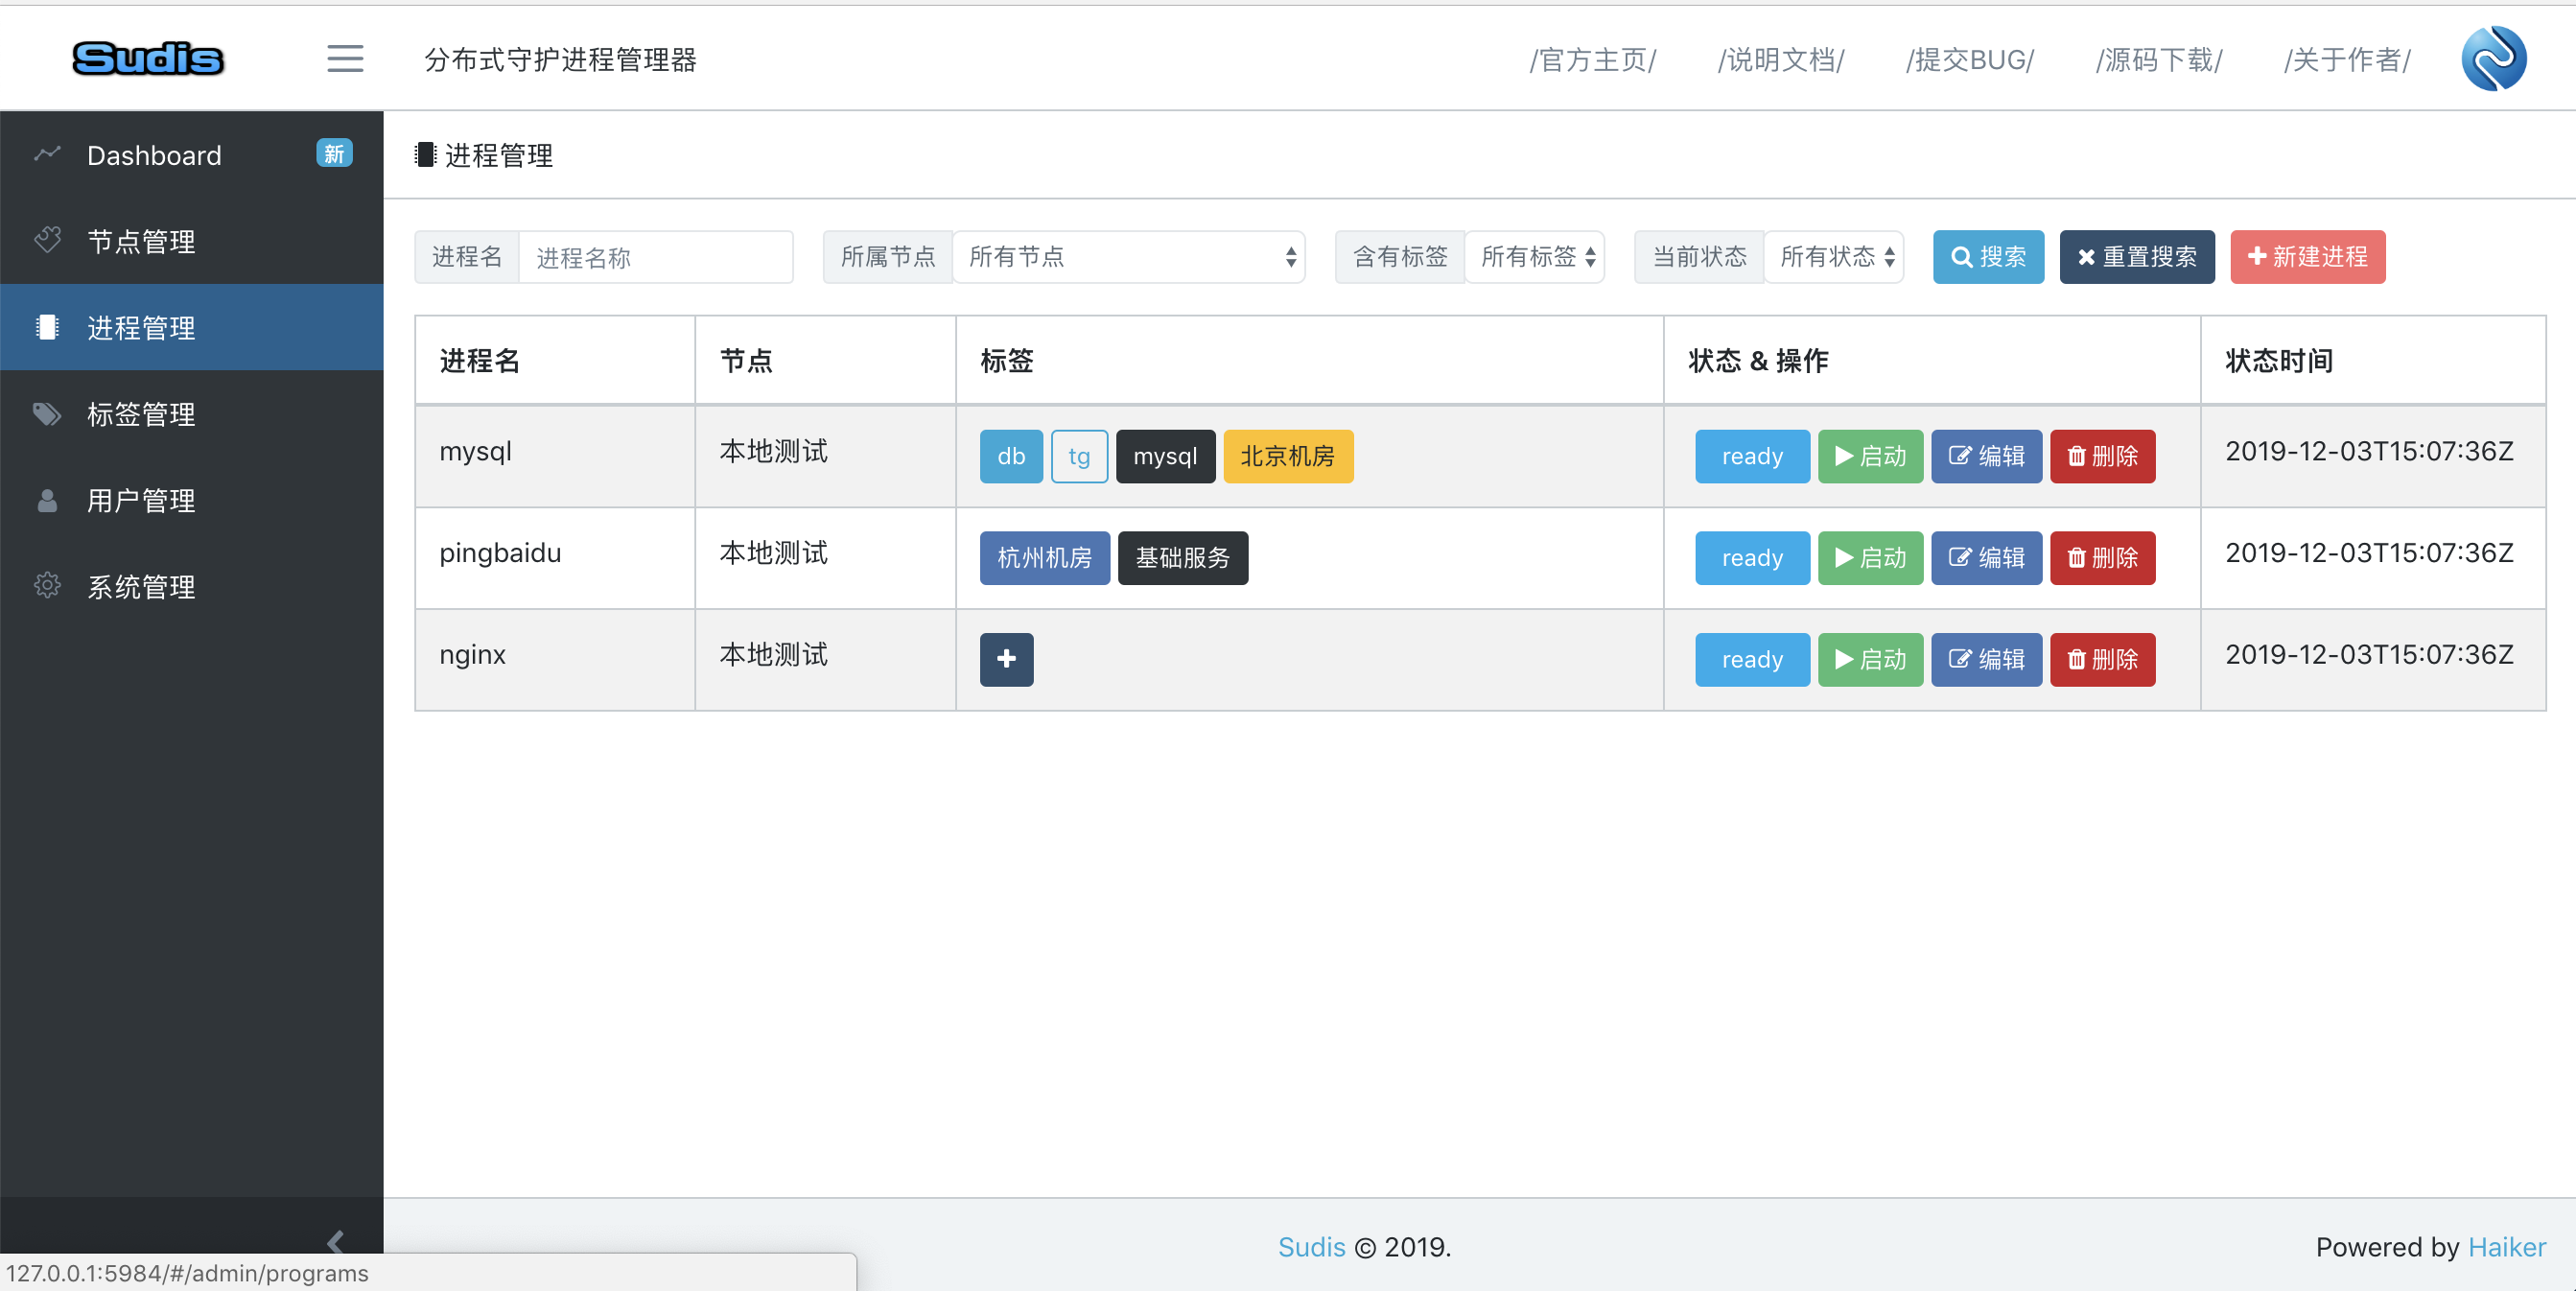This screenshot has width=2576, height=1291.
Task: Open 标签管理 in the sidebar
Action: 141,414
